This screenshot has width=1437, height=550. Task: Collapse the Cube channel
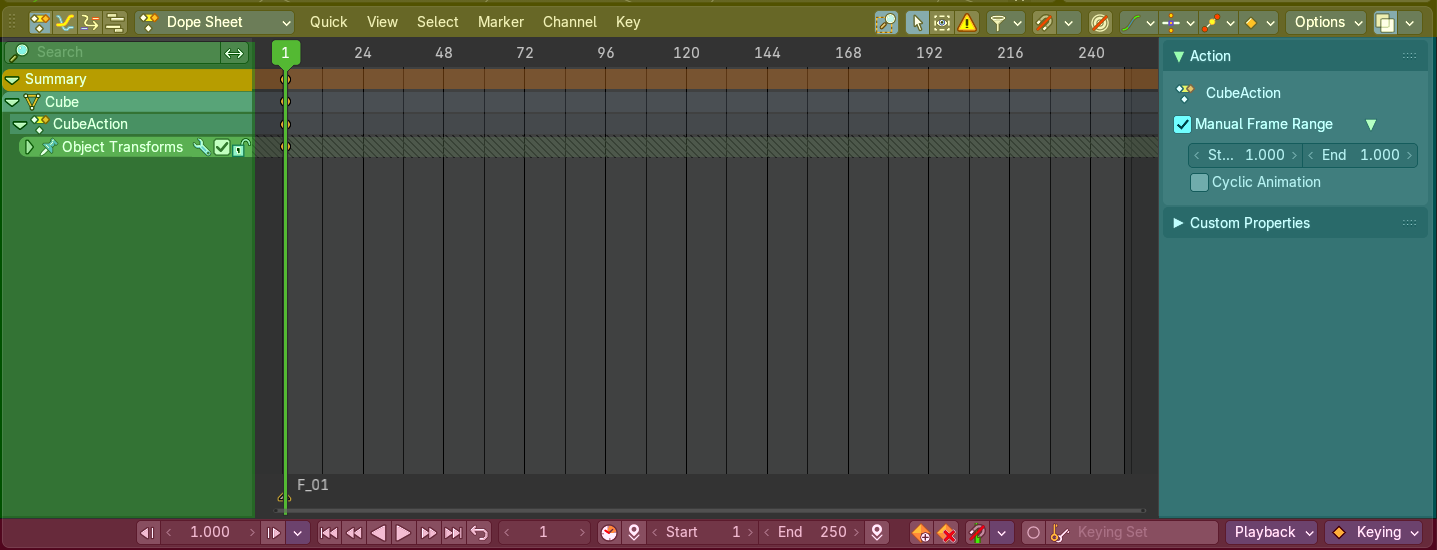(12, 102)
